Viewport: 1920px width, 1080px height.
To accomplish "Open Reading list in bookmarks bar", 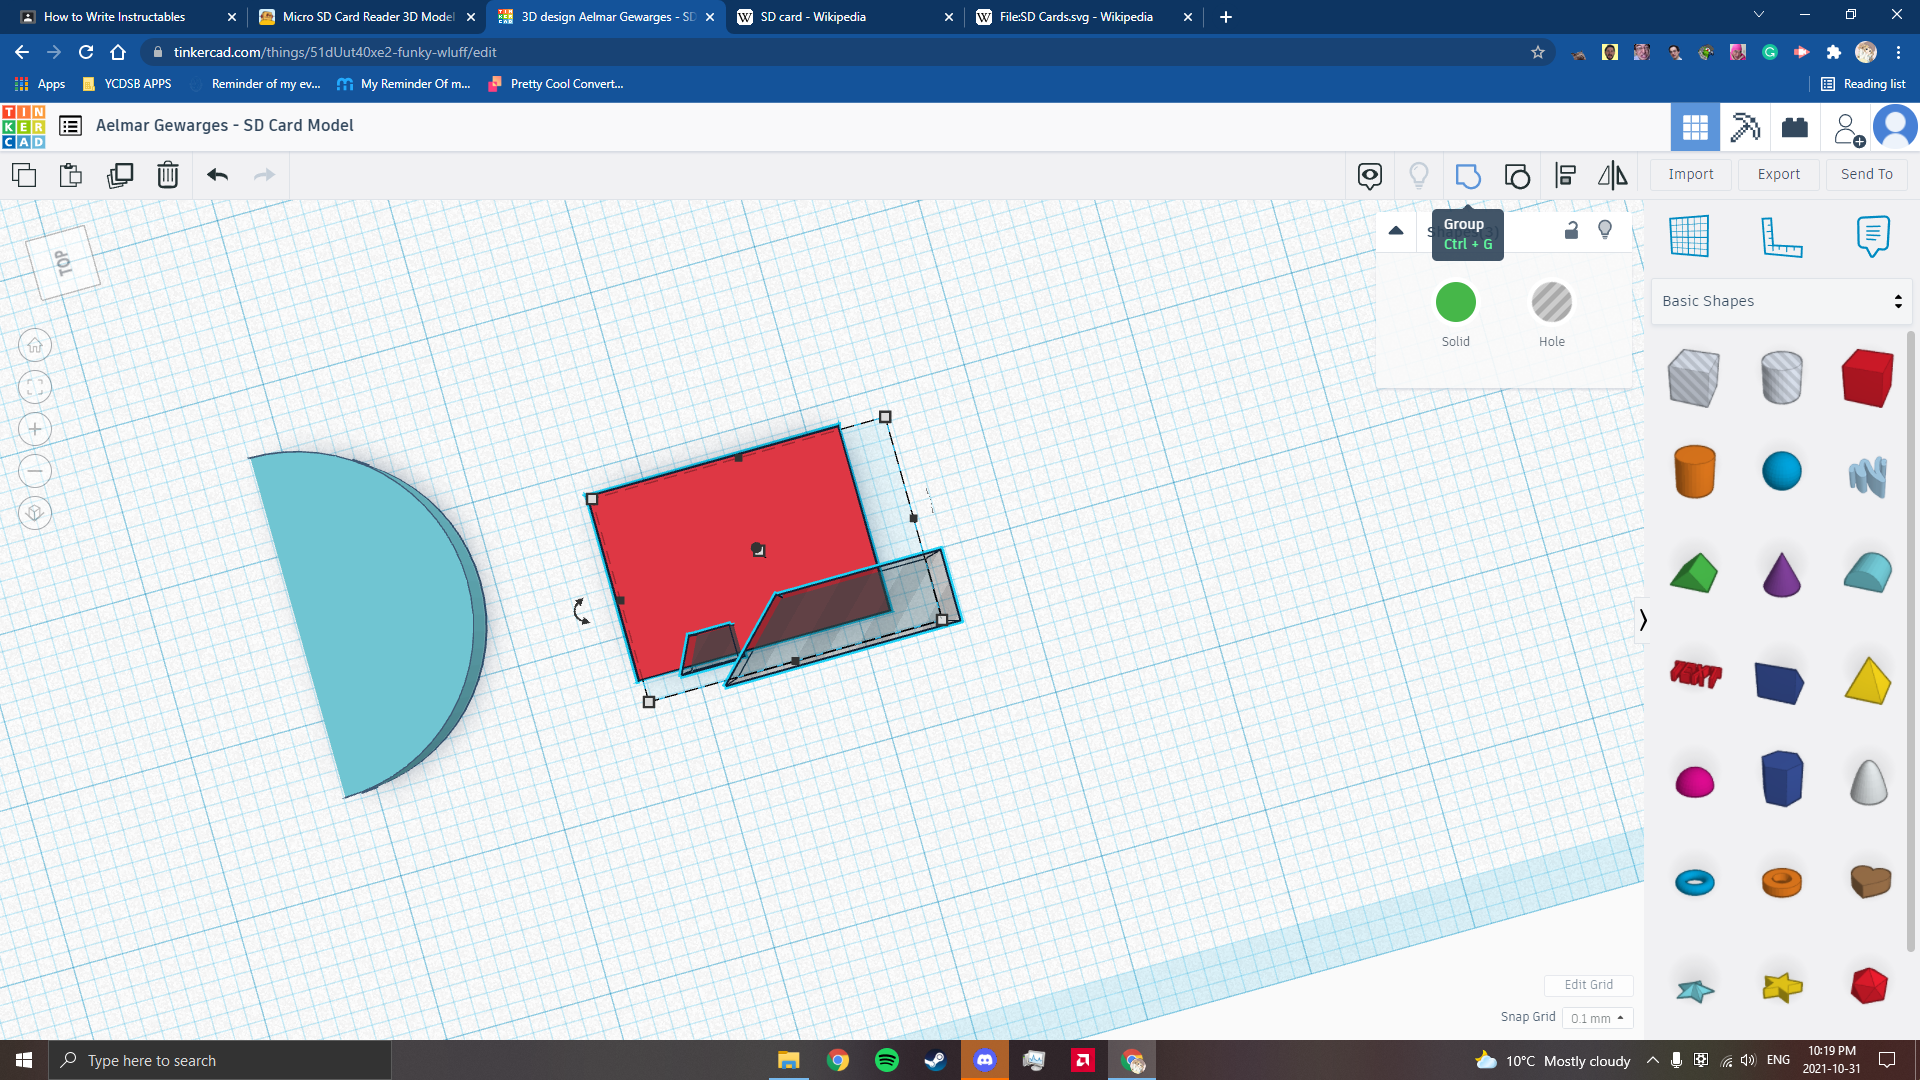I will point(1863,84).
